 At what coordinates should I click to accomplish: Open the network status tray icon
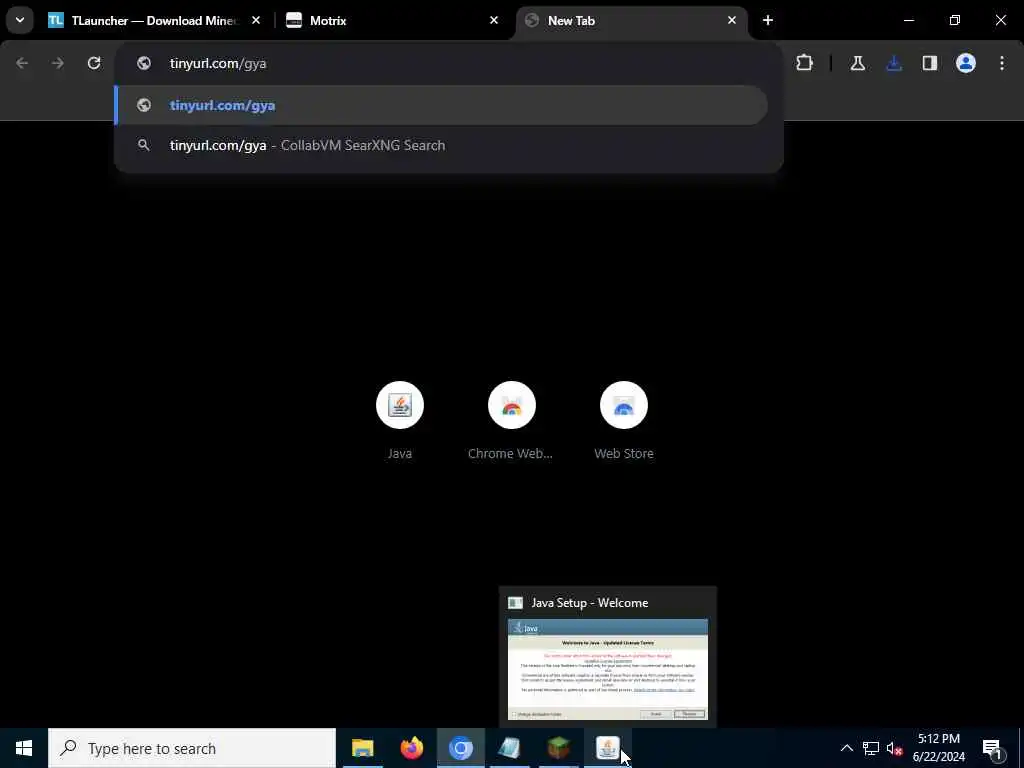[871, 748]
